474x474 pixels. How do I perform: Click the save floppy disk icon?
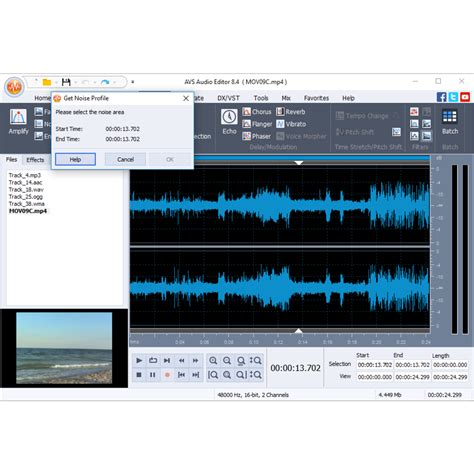(66, 82)
